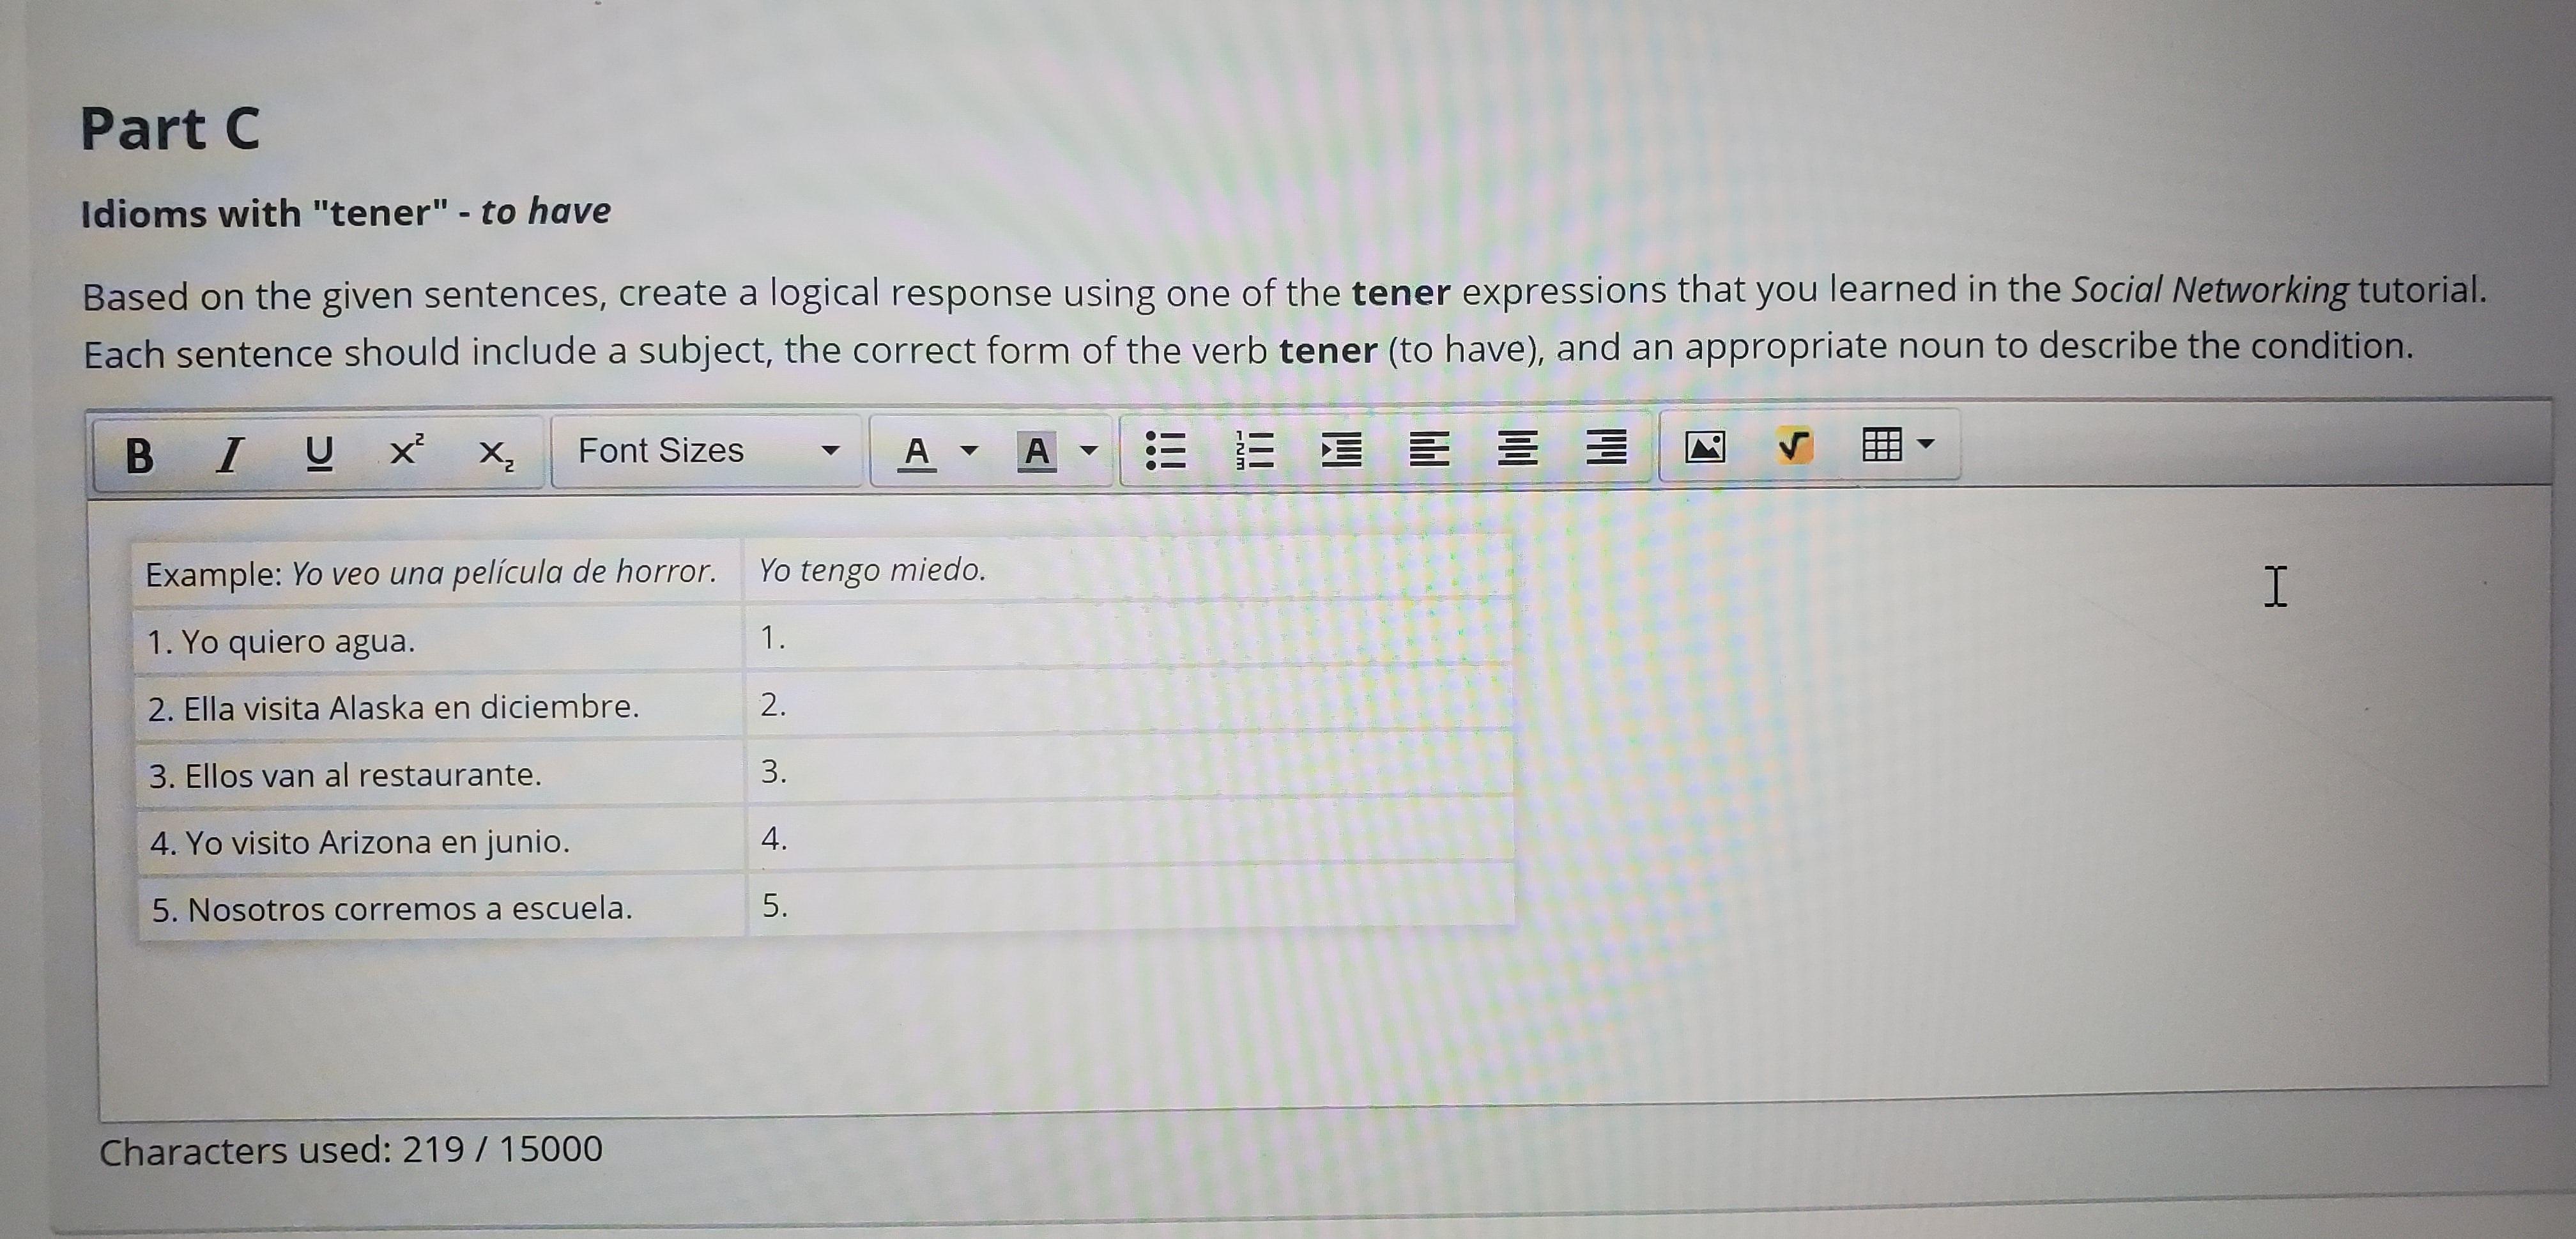Screen dimensions: 2576x1239
Task: Increase indent of the text
Action: coord(1341,450)
